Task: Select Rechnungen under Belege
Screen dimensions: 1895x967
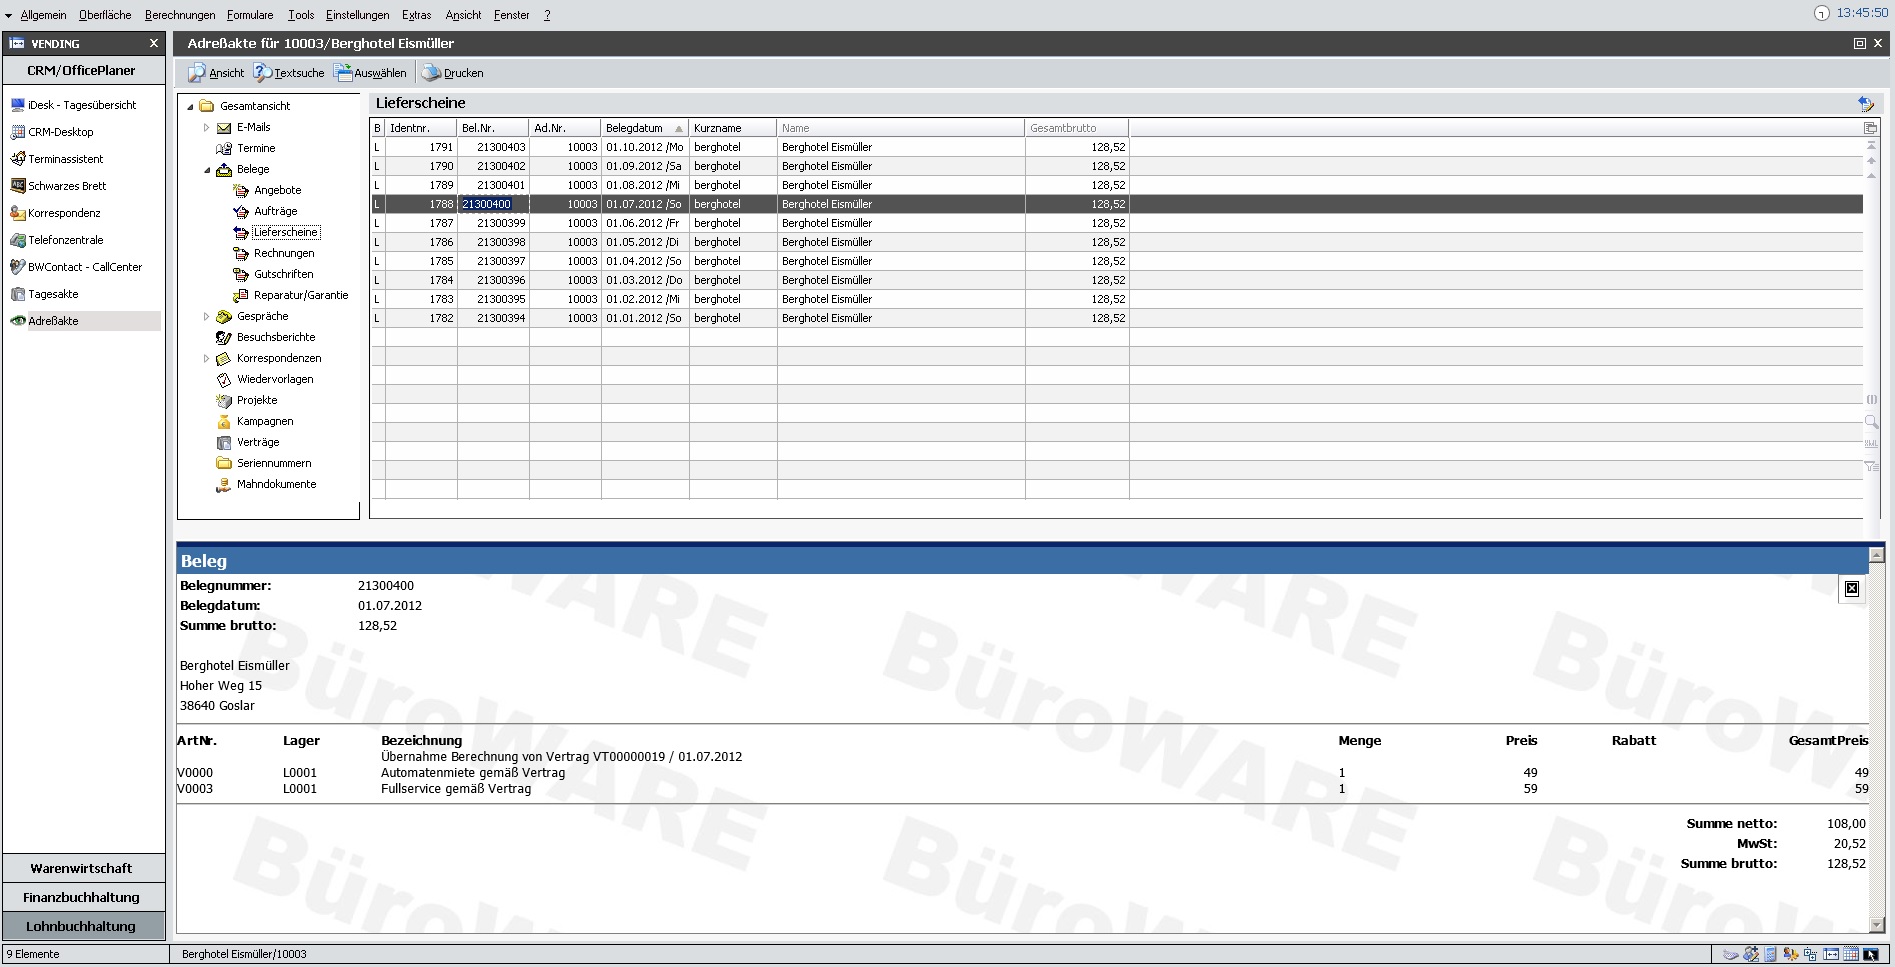Action: (284, 253)
